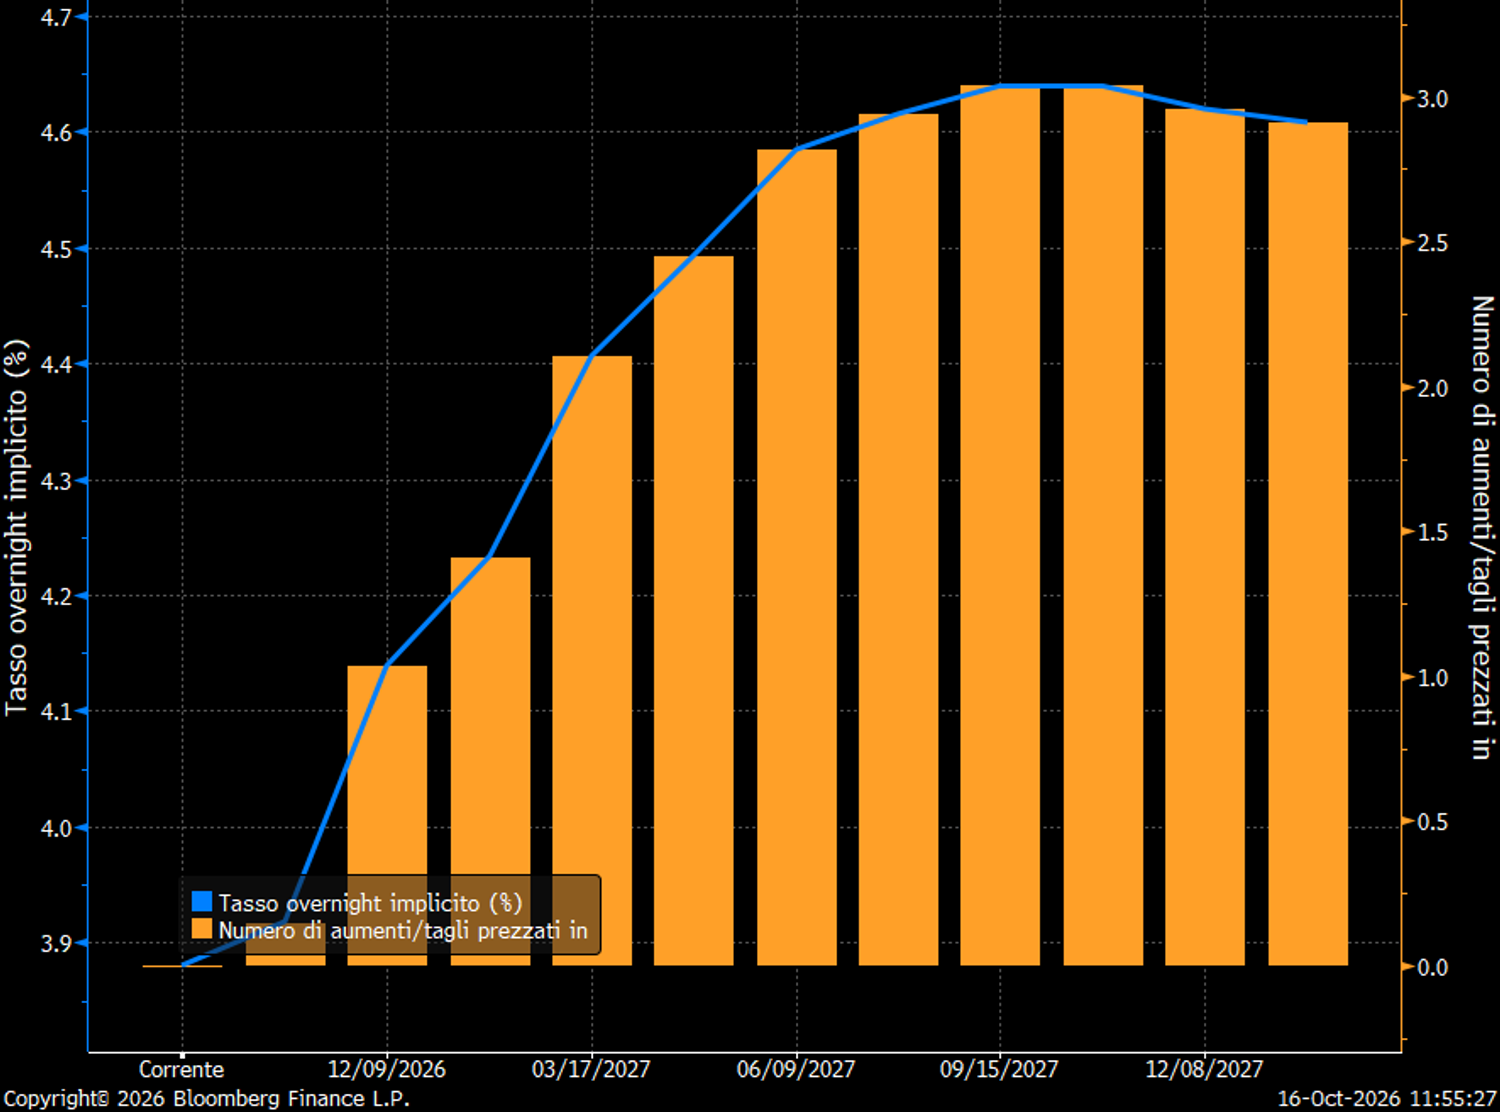
Task: Click the blue legend swatch for Tasso overnight
Action: (x=202, y=902)
